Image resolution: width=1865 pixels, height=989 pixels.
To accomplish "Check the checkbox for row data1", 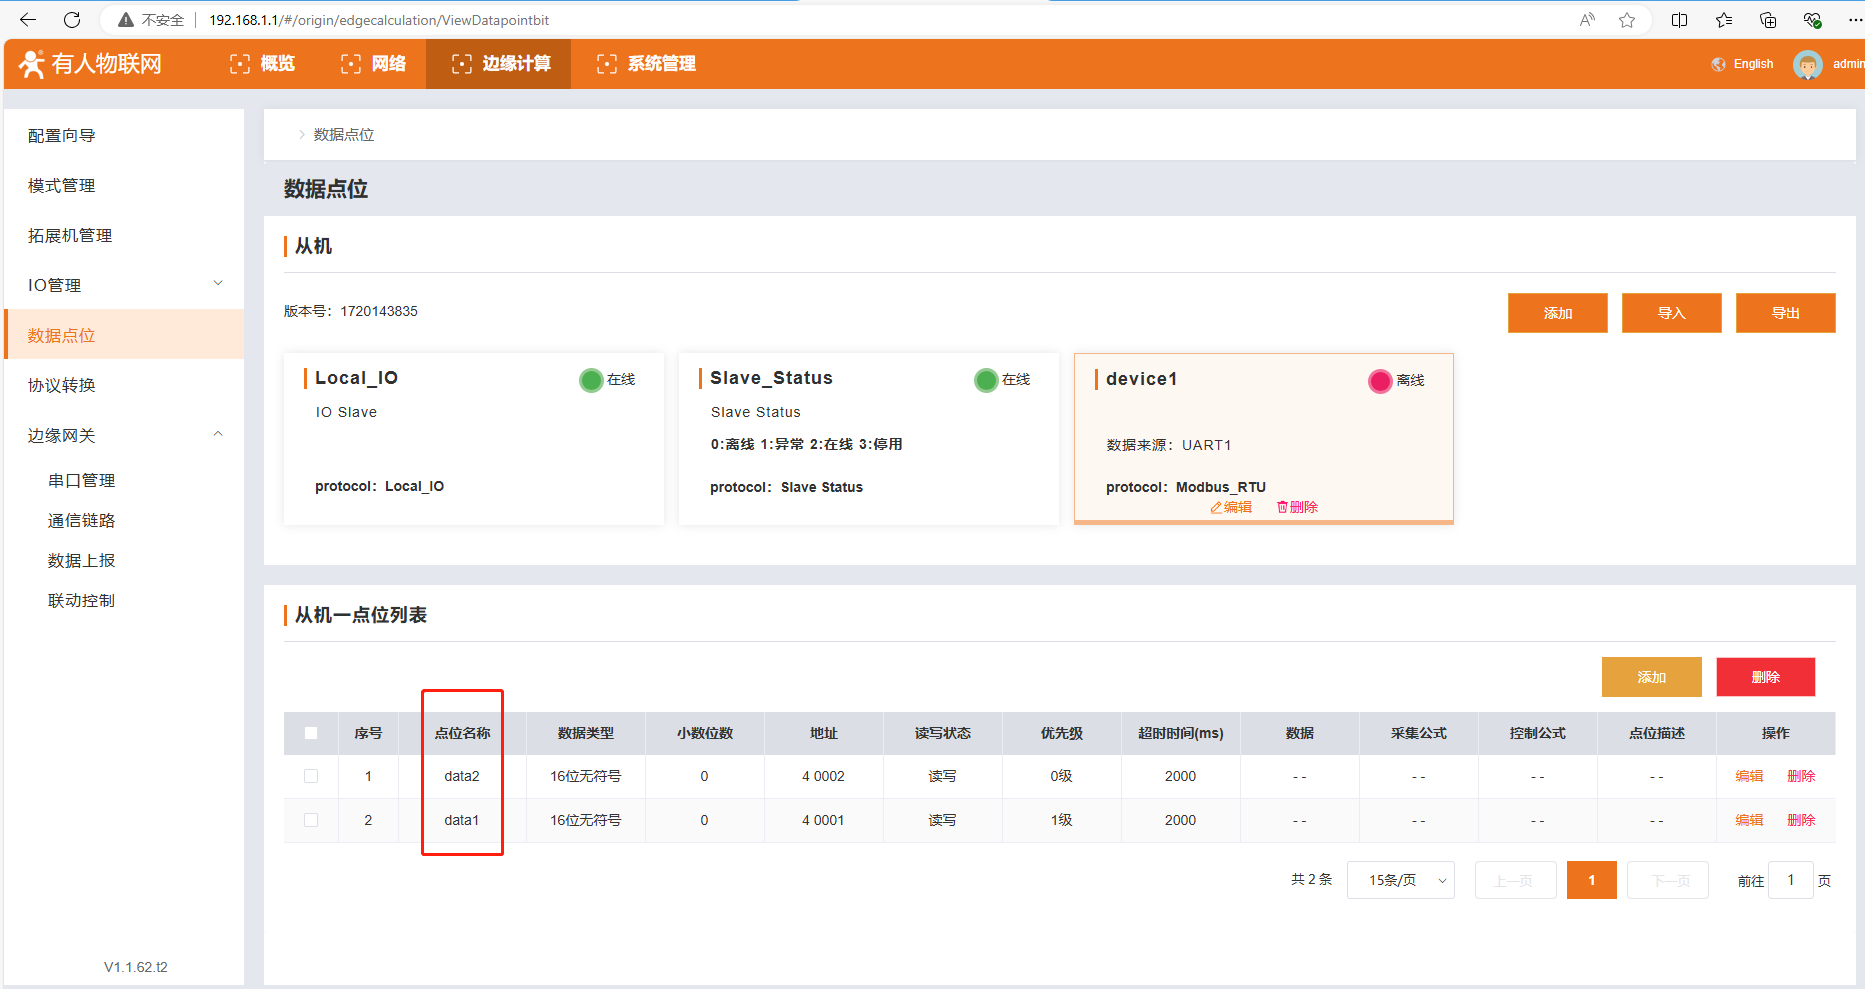I will pos(311,820).
